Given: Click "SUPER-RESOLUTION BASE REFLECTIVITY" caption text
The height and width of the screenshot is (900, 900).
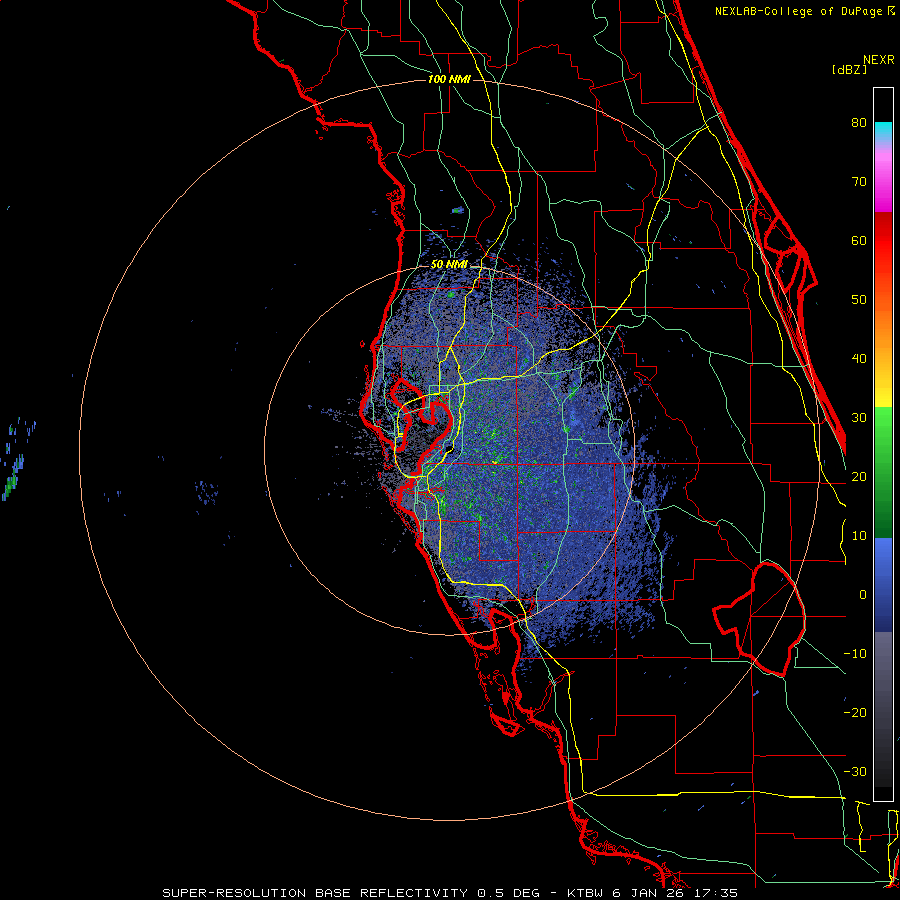Looking at the screenshot, I should 315,893.
